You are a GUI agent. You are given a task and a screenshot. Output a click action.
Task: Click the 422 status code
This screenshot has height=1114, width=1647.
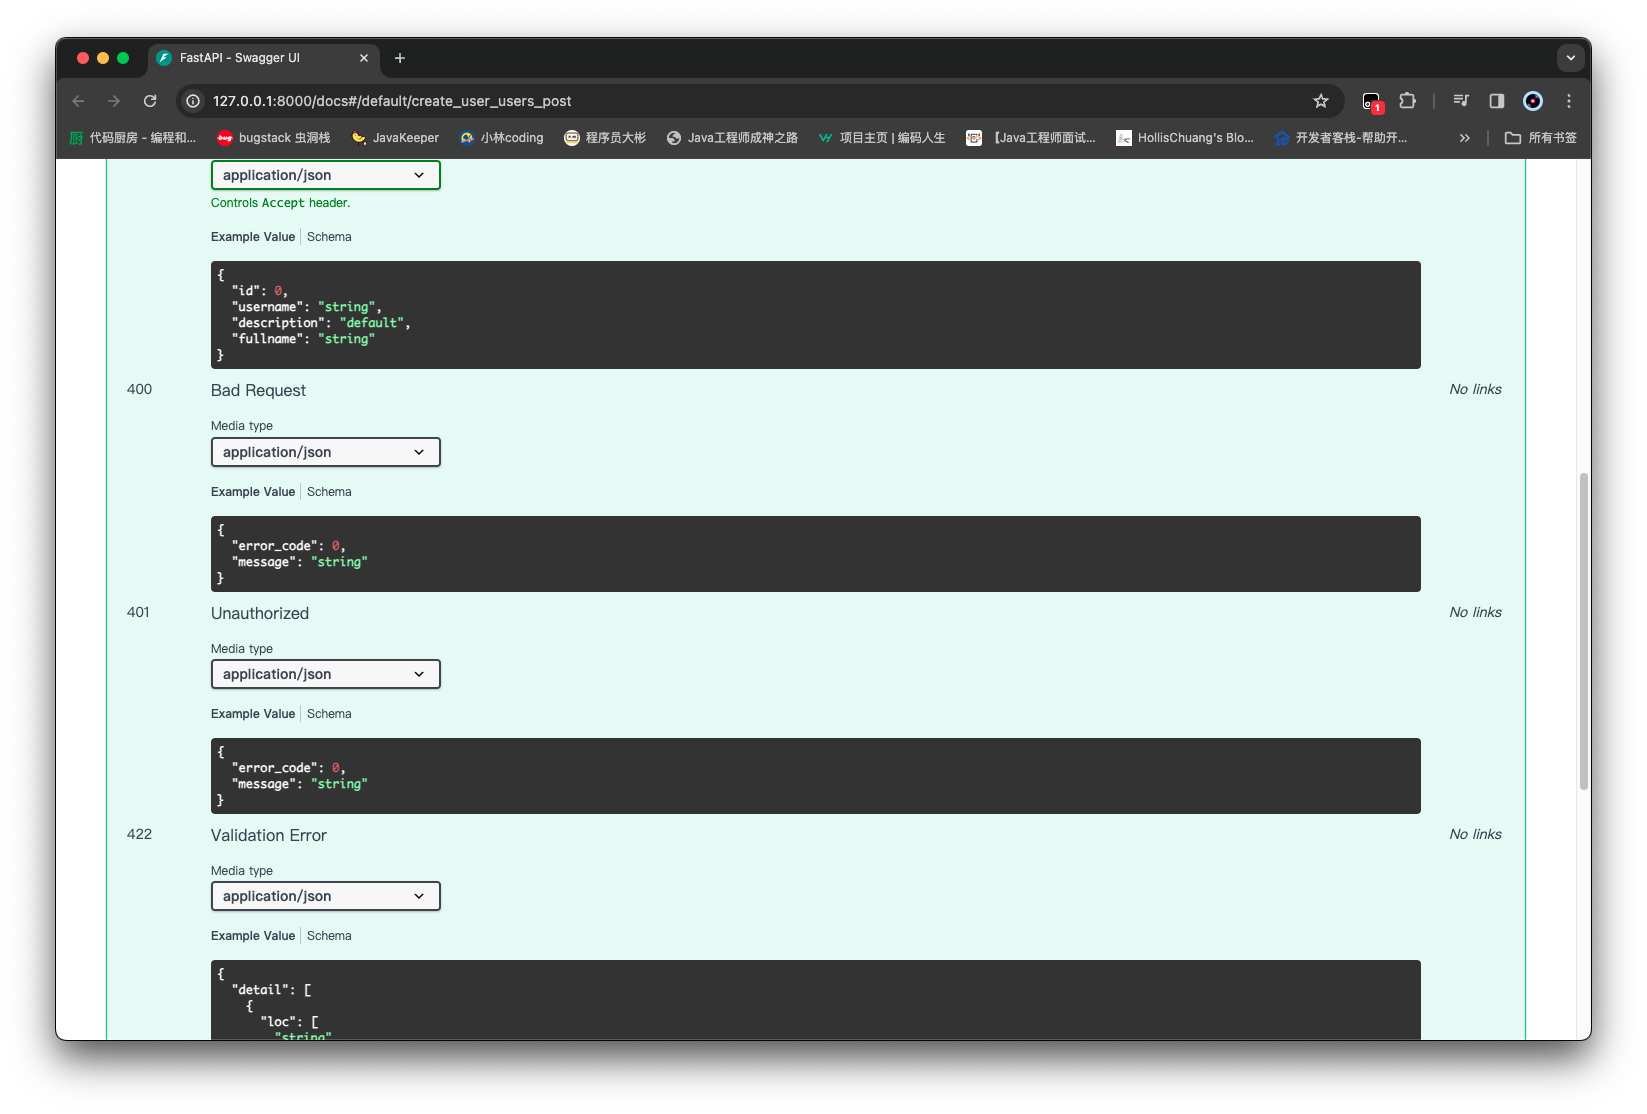(139, 834)
